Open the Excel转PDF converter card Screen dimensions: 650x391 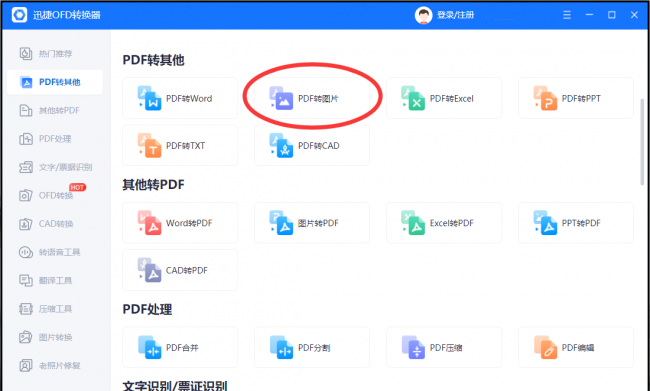coord(444,223)
